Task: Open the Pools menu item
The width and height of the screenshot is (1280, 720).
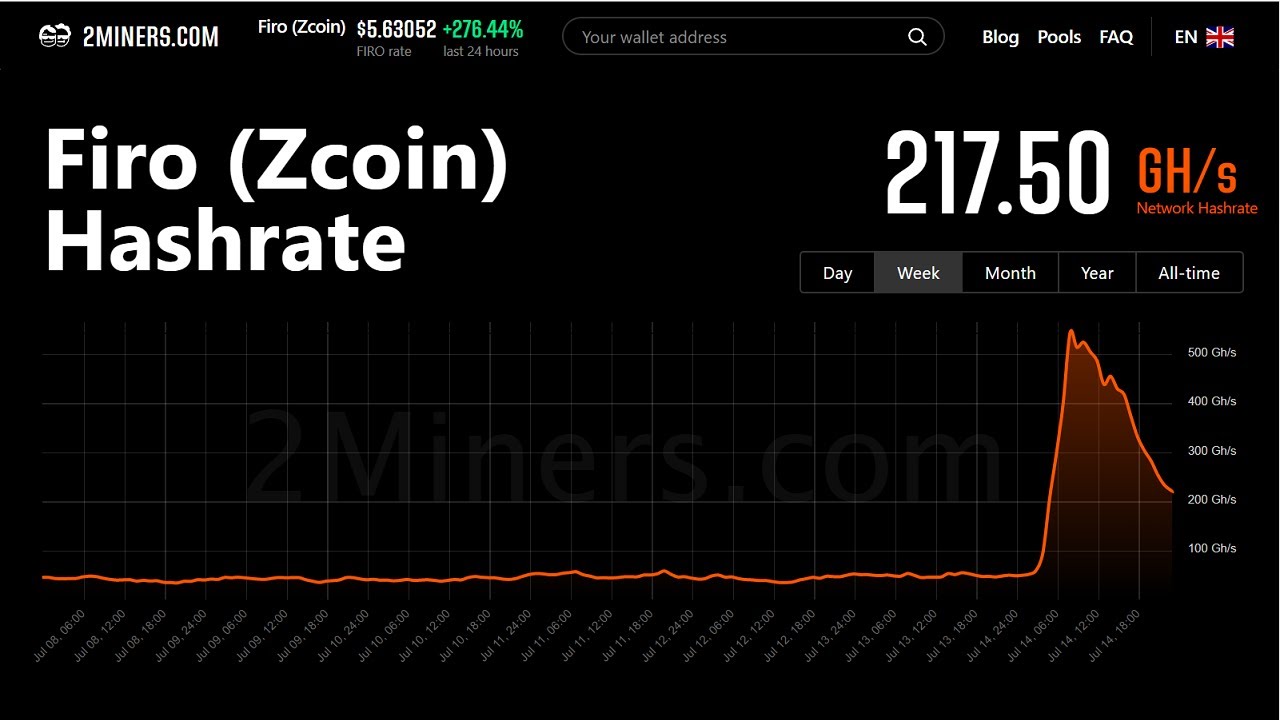Action: click(x=1059, y=37)
